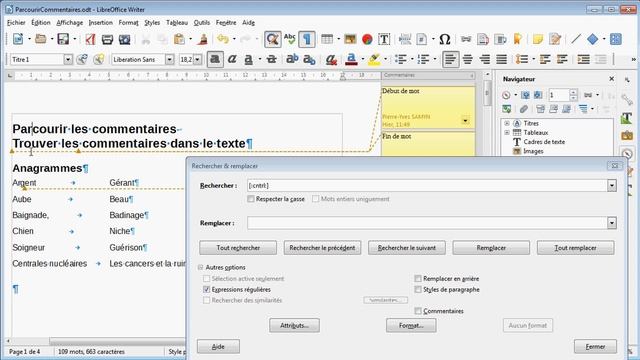Export document as PDF
This screenshot has width=640, height=360.
[x=90, y=39]
